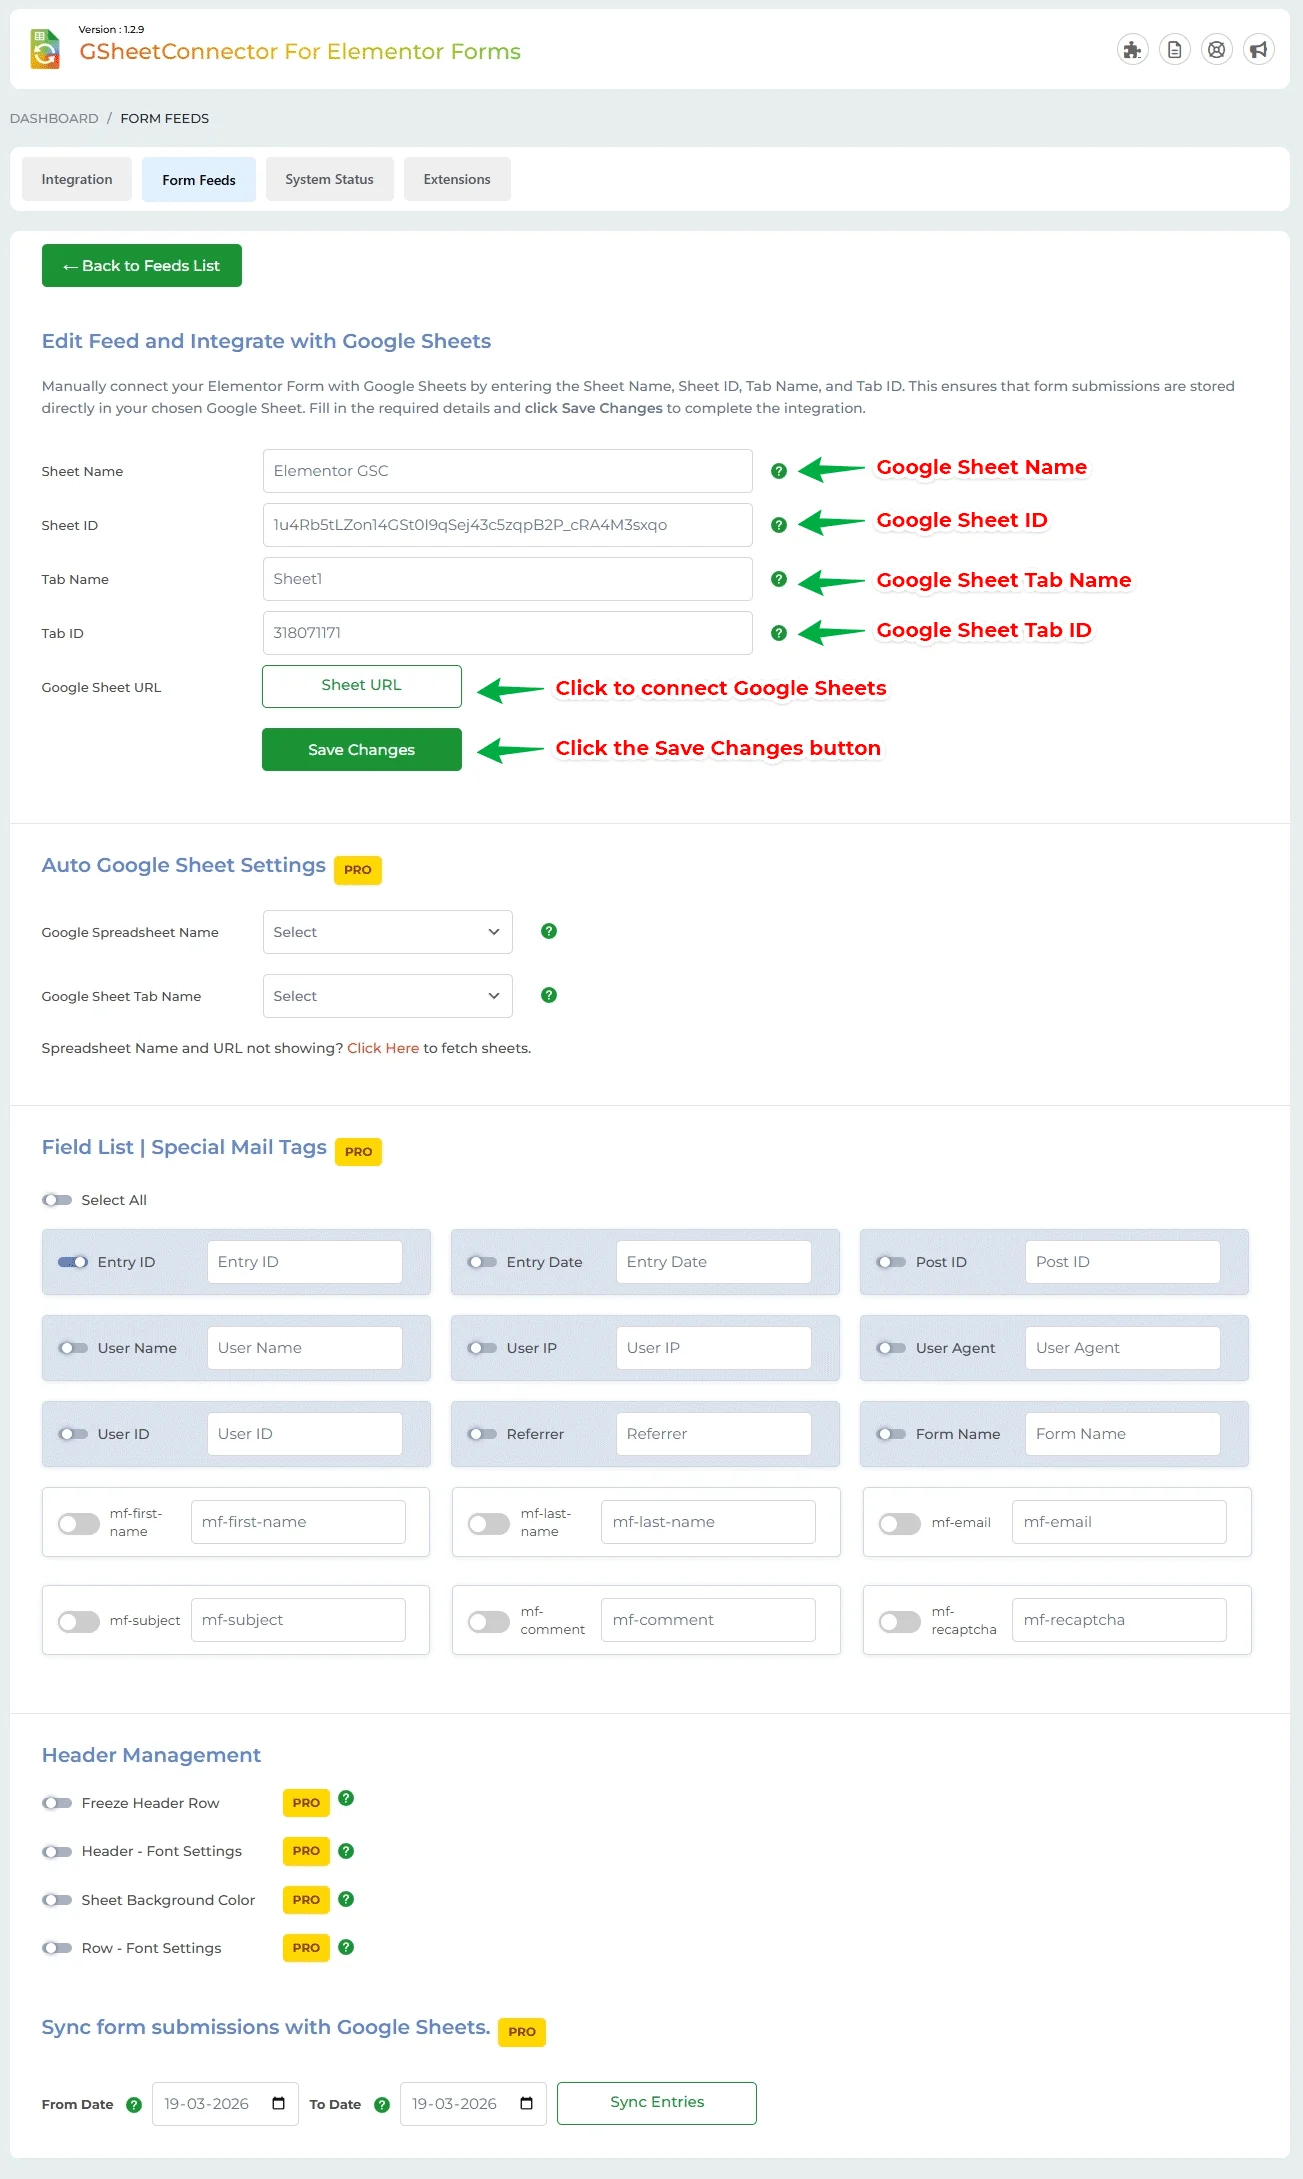Screen dimensions: 1303x2179
Task: Click PRO badge beside Auto Google Sheet Settings
Action: tap(358, 870)
